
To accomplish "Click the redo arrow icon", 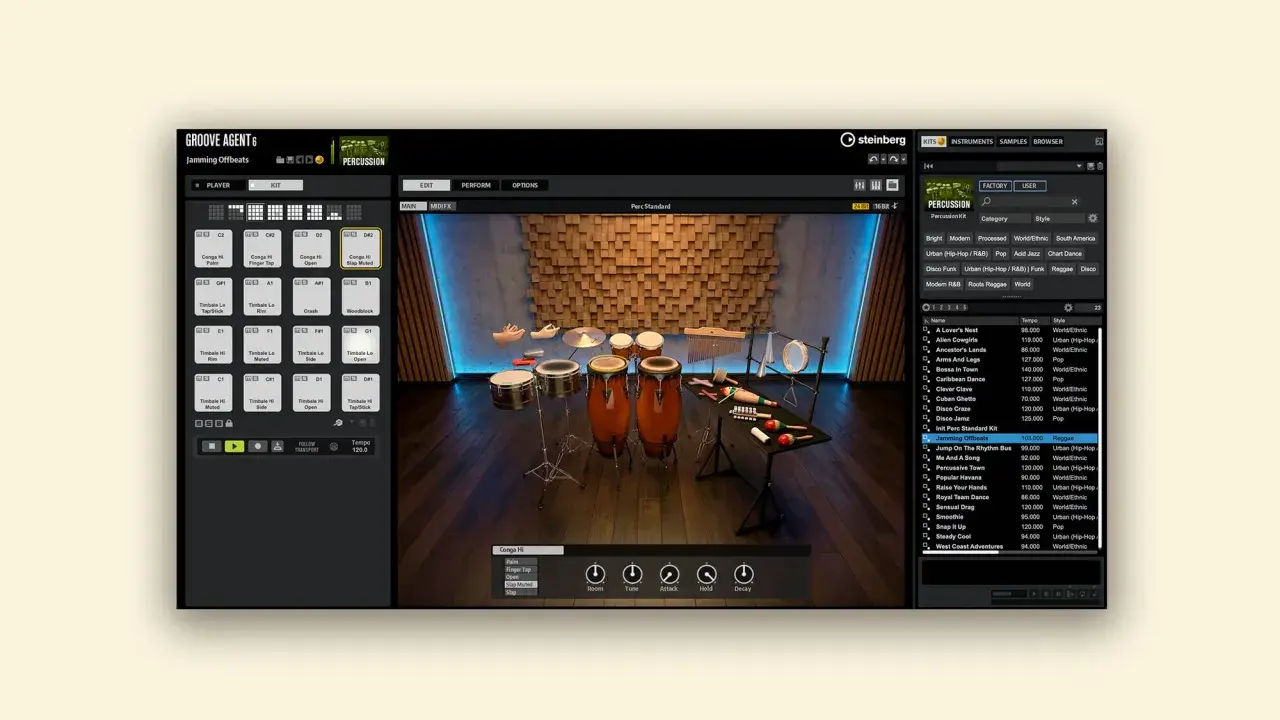I will point(893,159).
